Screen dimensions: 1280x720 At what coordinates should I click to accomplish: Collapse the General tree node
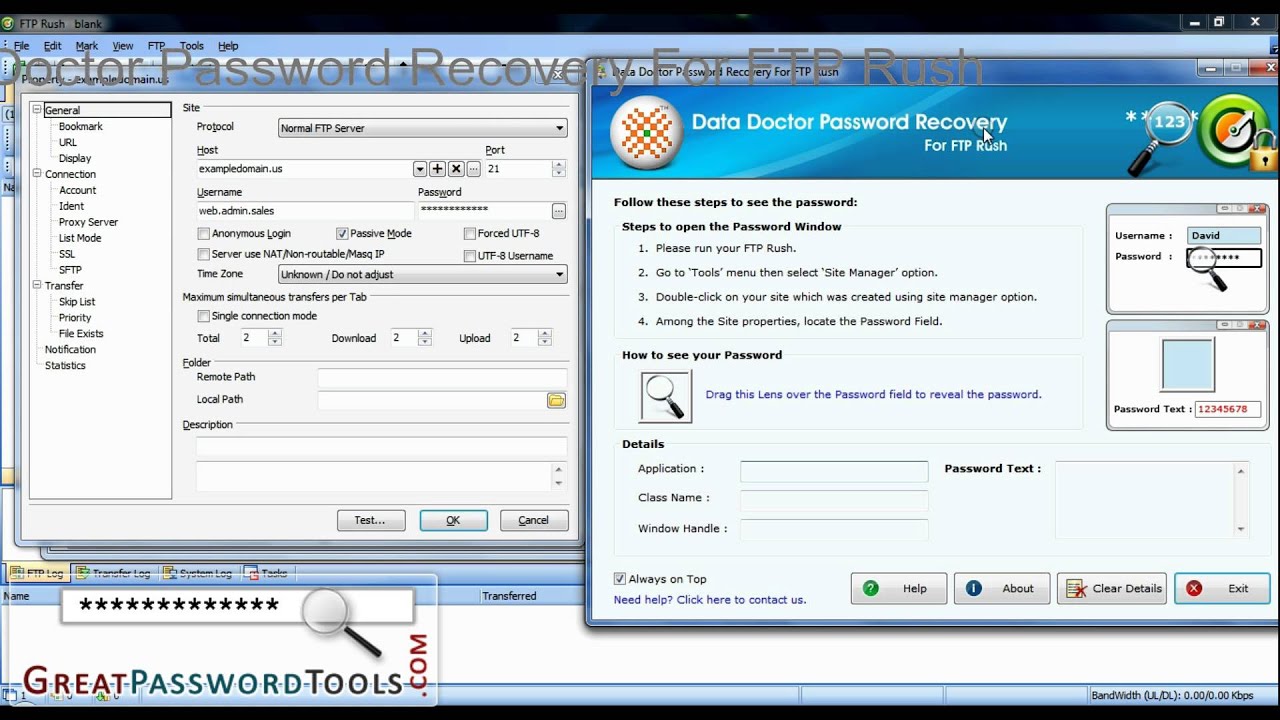(37, 110)
